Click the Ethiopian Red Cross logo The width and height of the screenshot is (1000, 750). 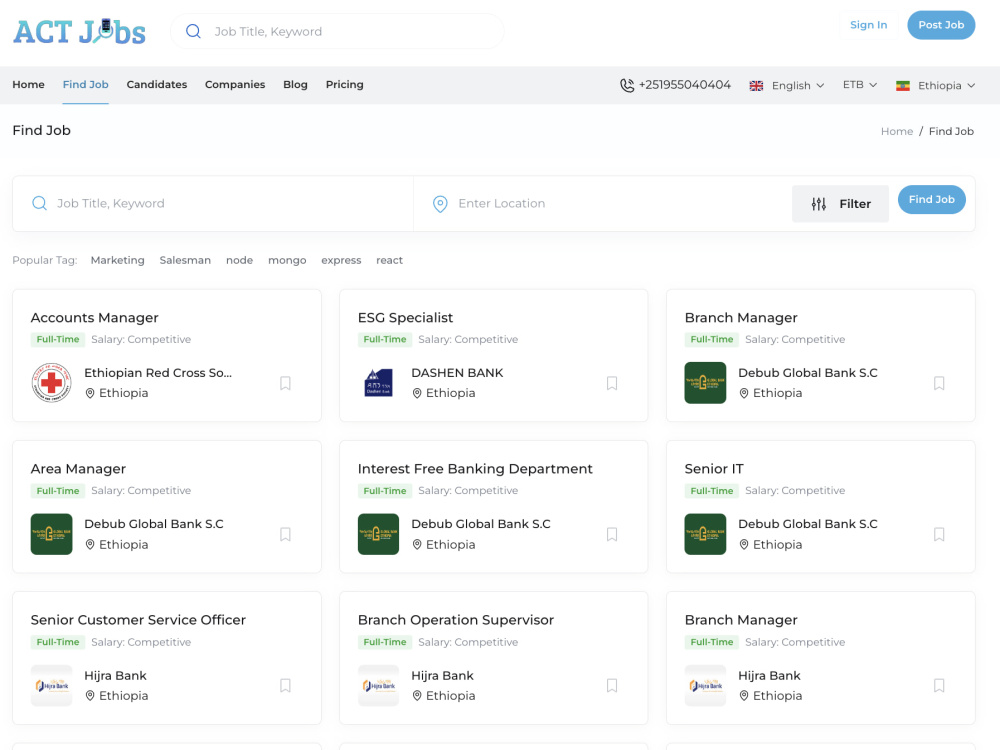point(52,383)
